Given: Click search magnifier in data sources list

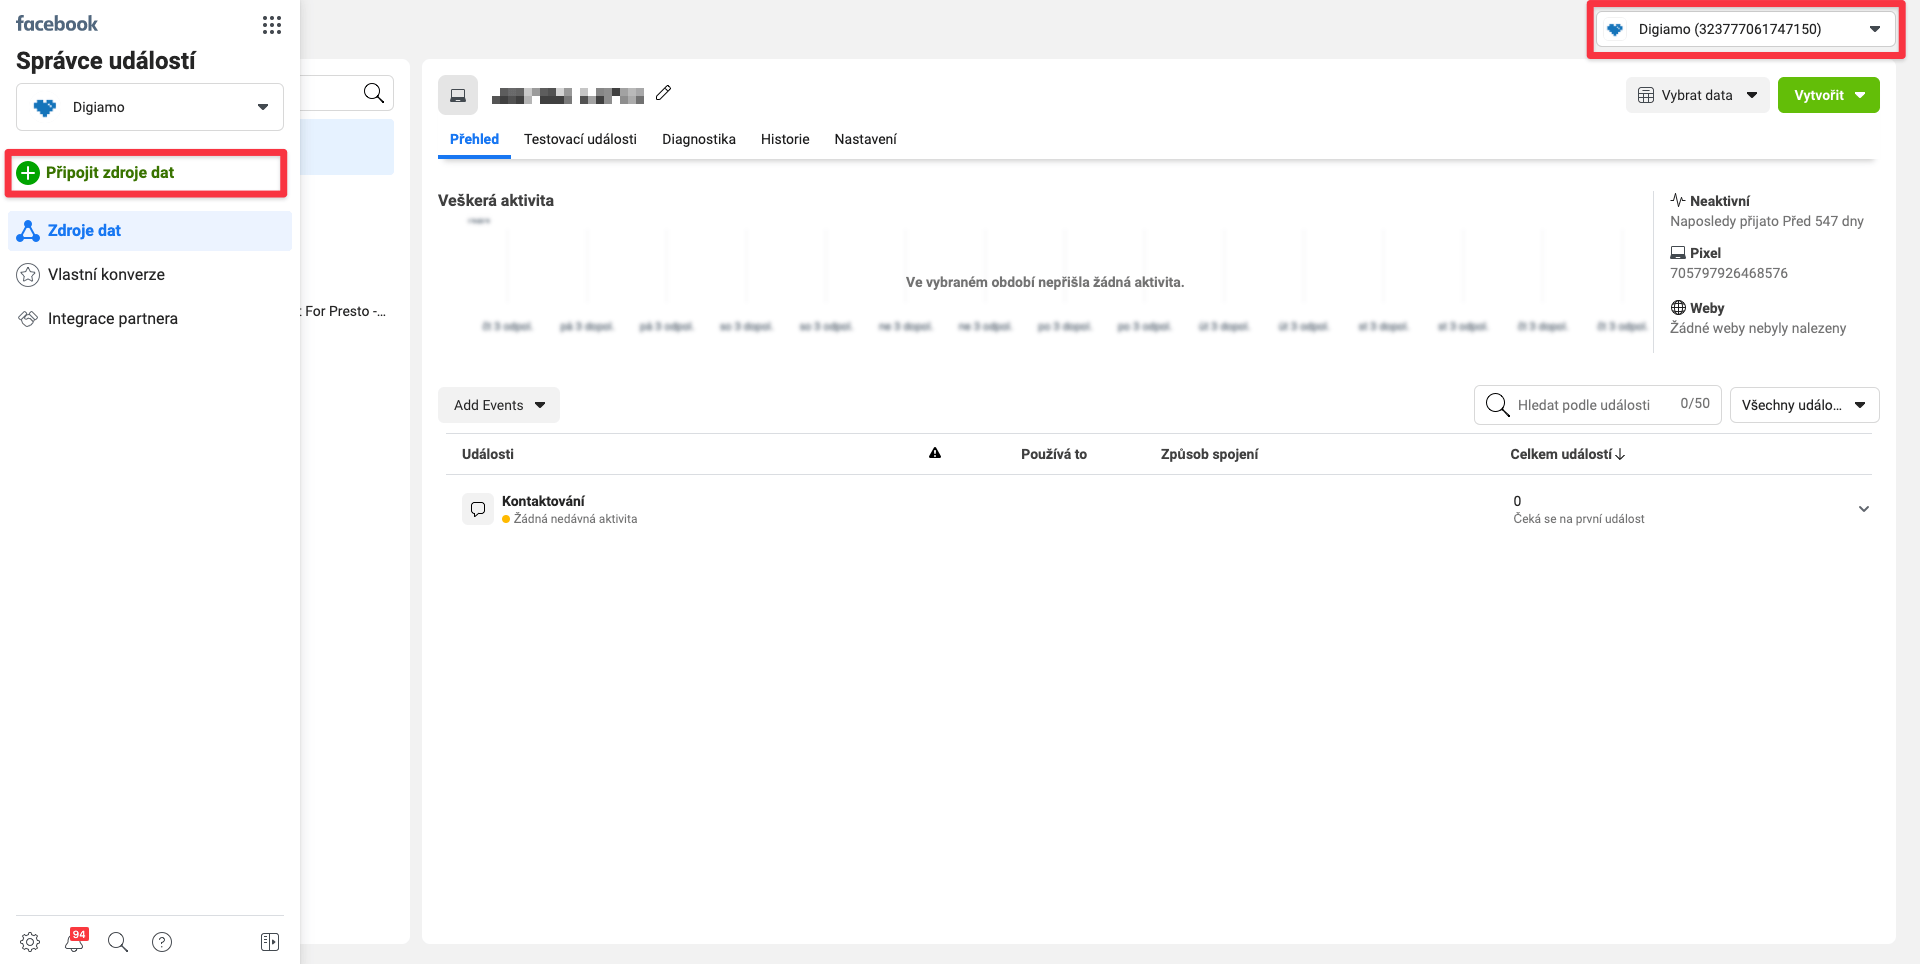Looking at the screenshot, I should pos(374,93).
